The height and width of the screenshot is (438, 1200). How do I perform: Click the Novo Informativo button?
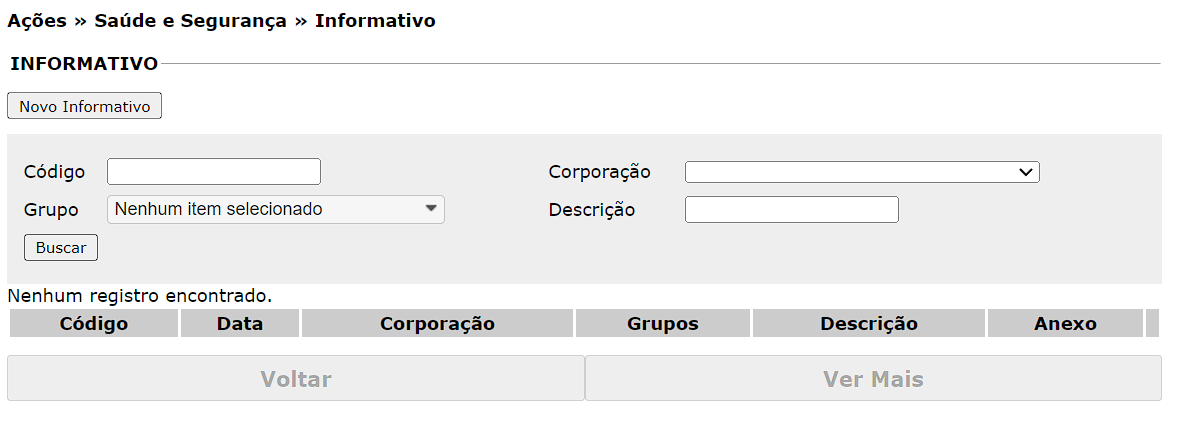coord(84,106)
